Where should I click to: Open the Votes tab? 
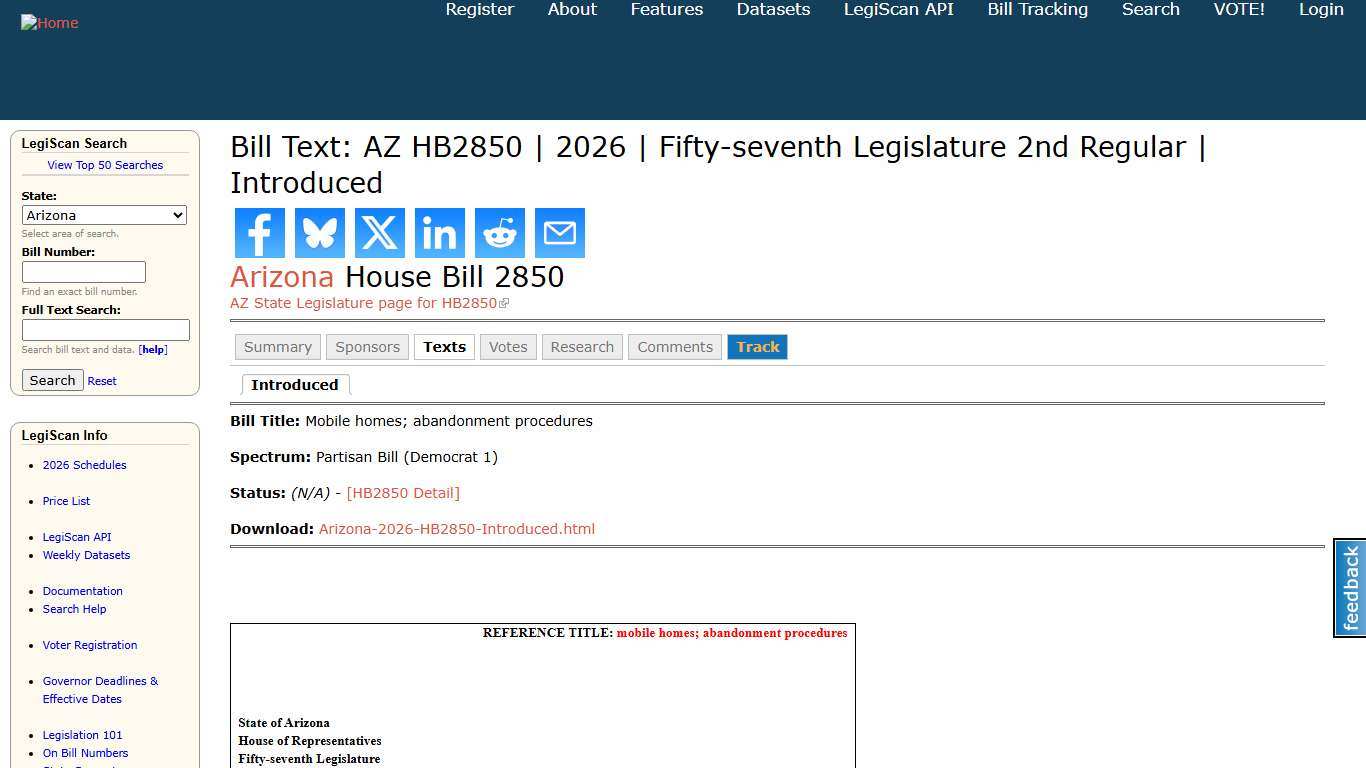[508, 346]
